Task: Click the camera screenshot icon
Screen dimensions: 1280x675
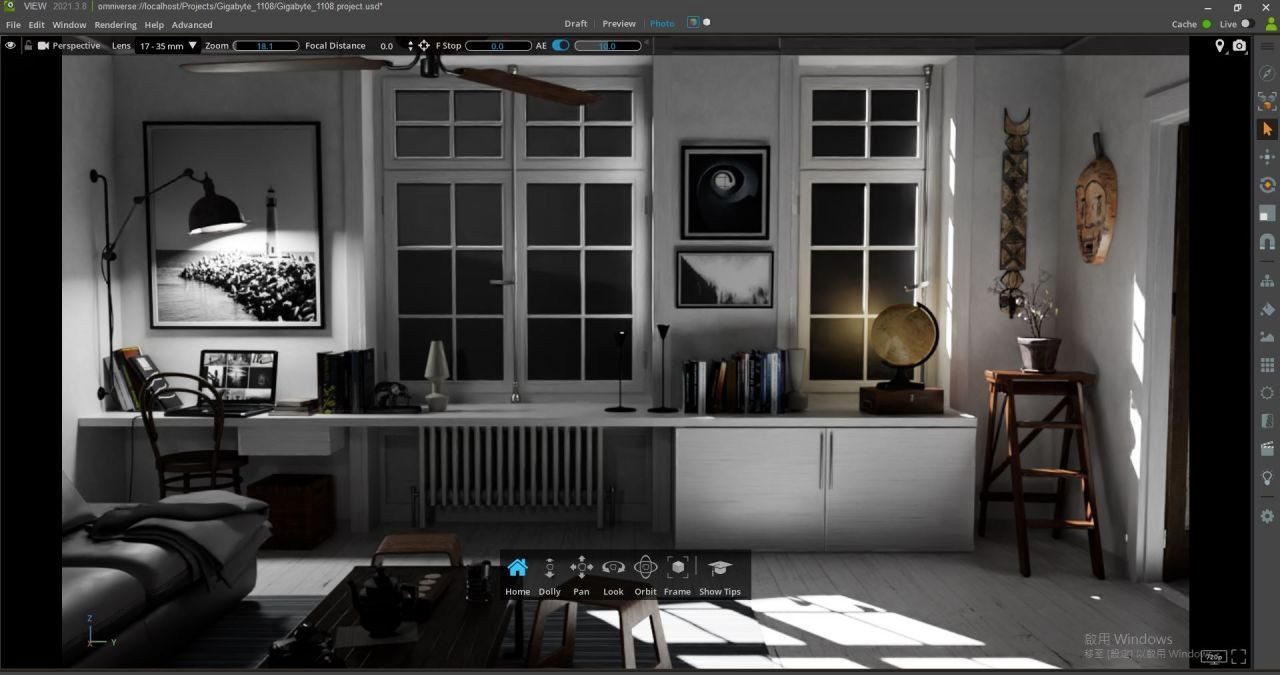Action: (1240, 46)
